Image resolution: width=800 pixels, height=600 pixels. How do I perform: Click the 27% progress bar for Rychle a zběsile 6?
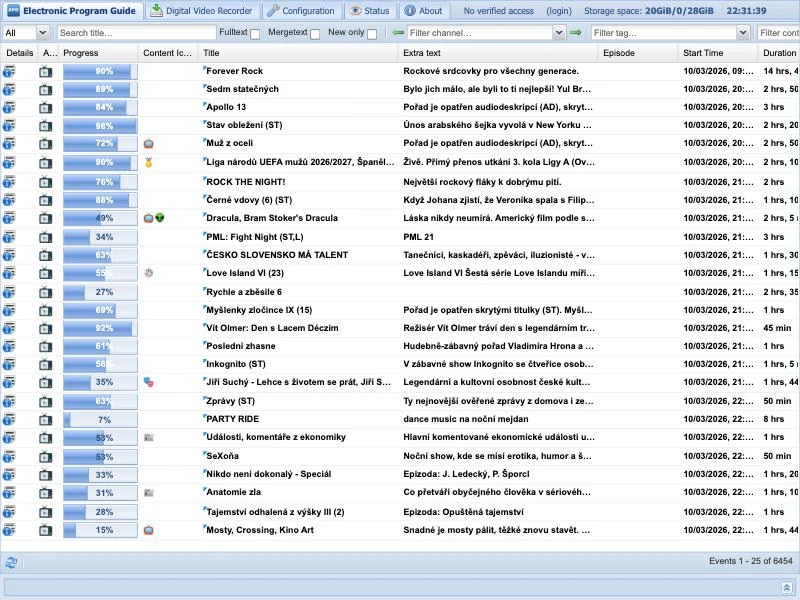coord(100,292)
